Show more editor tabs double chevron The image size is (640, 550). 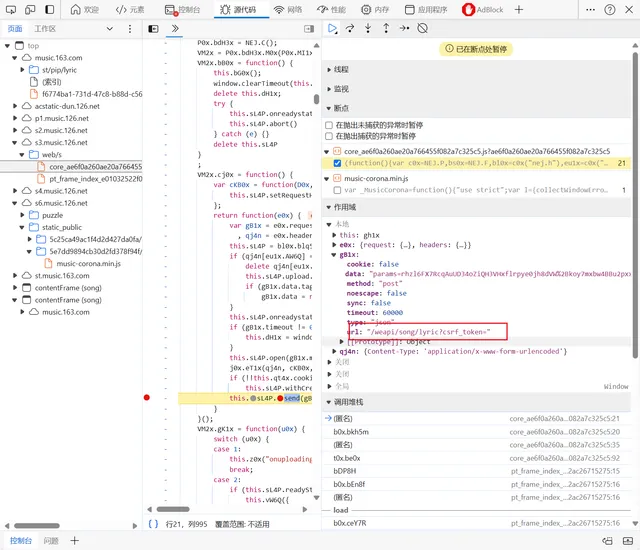click(x=175, y=29)
